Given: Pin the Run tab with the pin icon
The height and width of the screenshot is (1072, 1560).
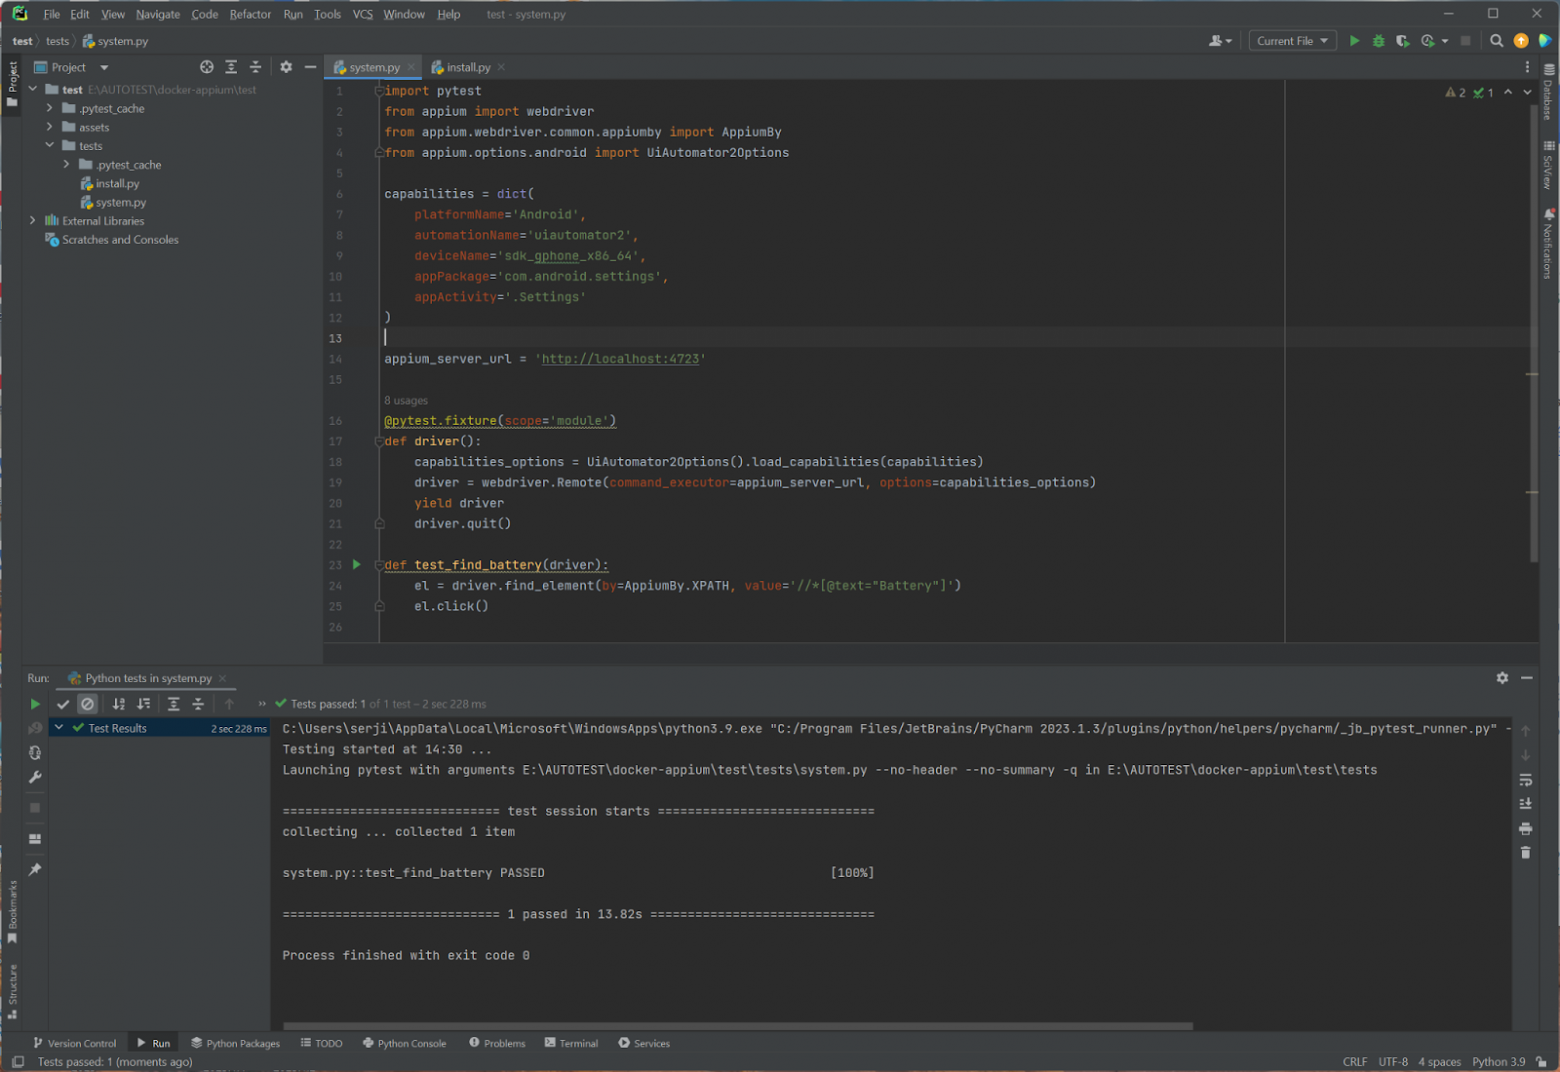Looking at the screenshot, I should [x=35, y=870].
